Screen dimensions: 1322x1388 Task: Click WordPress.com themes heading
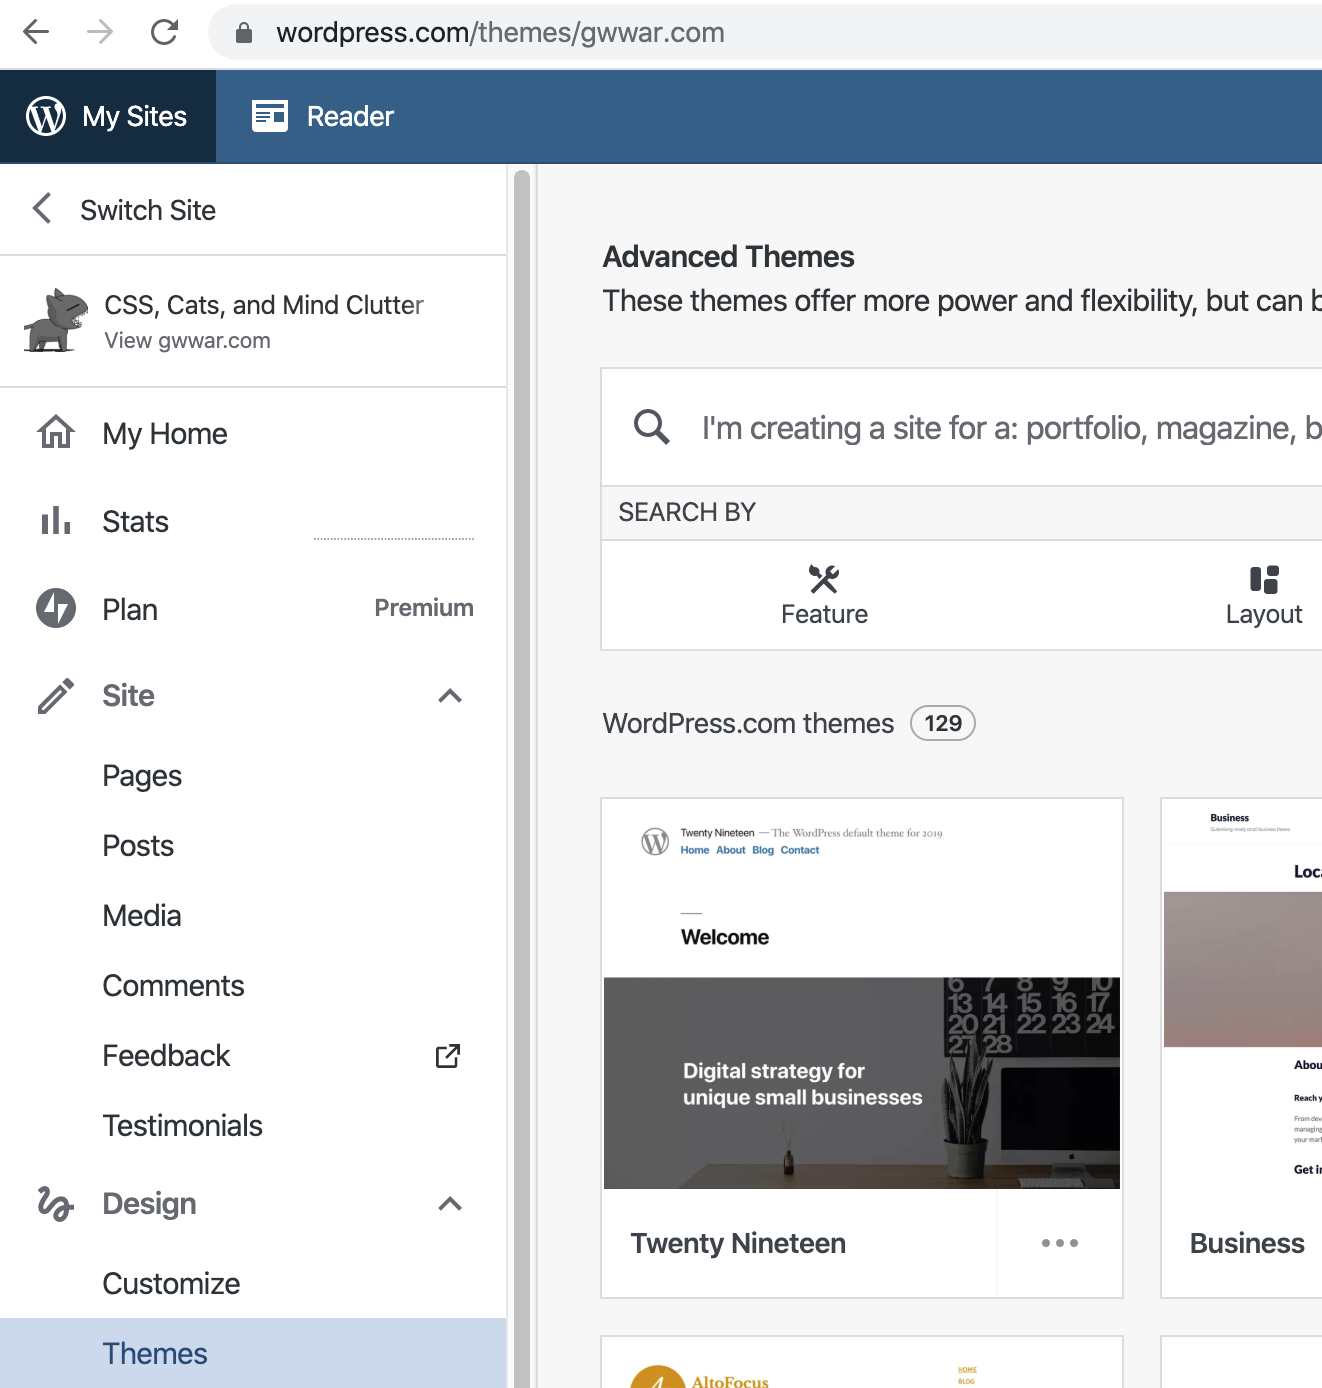748,723
